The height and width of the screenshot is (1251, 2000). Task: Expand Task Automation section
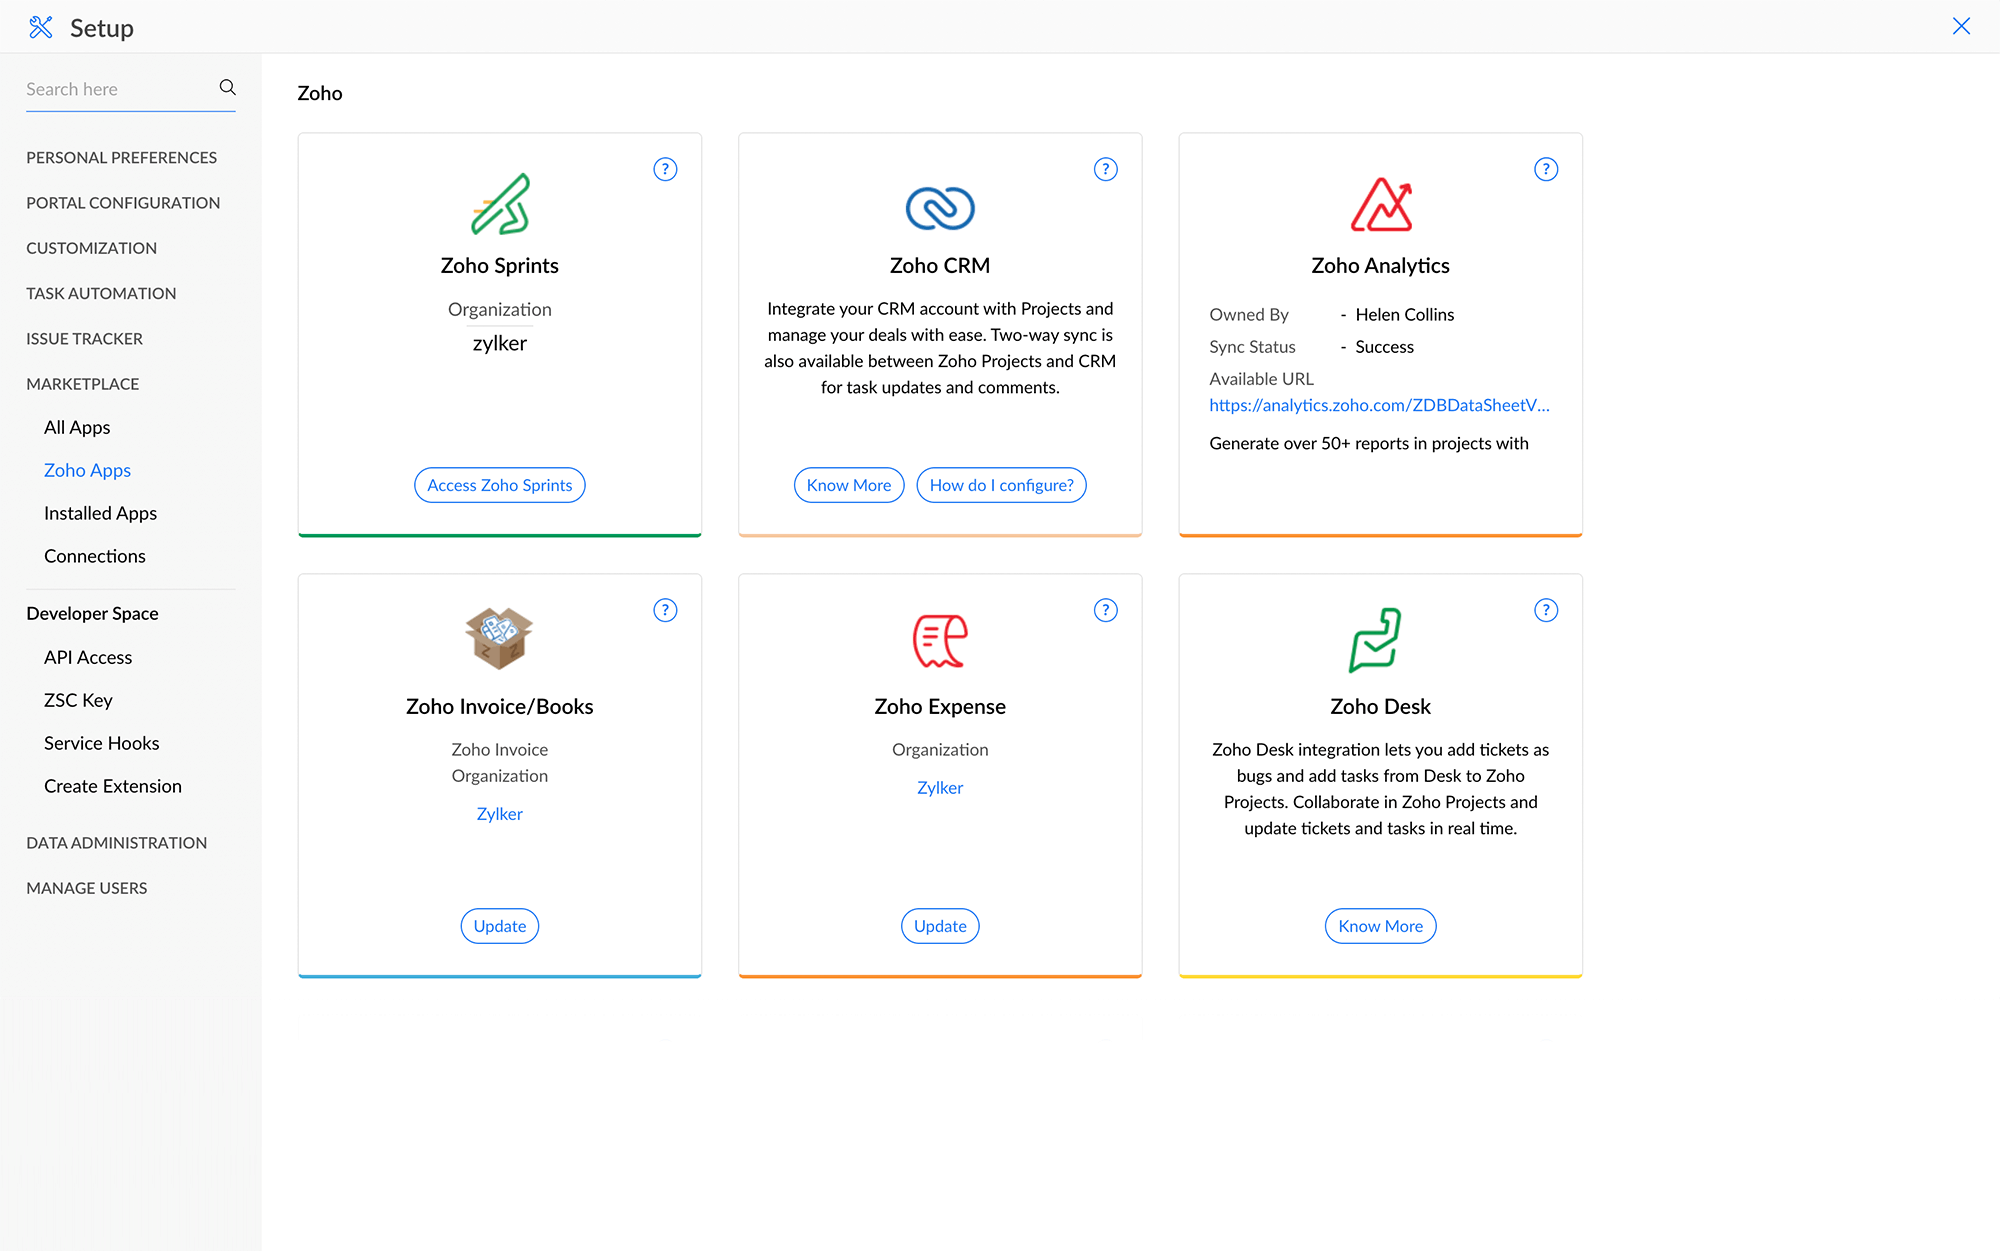pyautogui.click(x=101, y=293)
